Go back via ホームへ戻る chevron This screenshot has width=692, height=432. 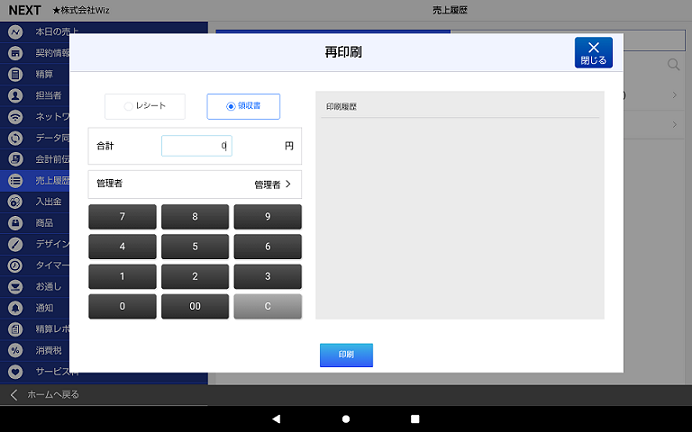(x=14, y=394)
